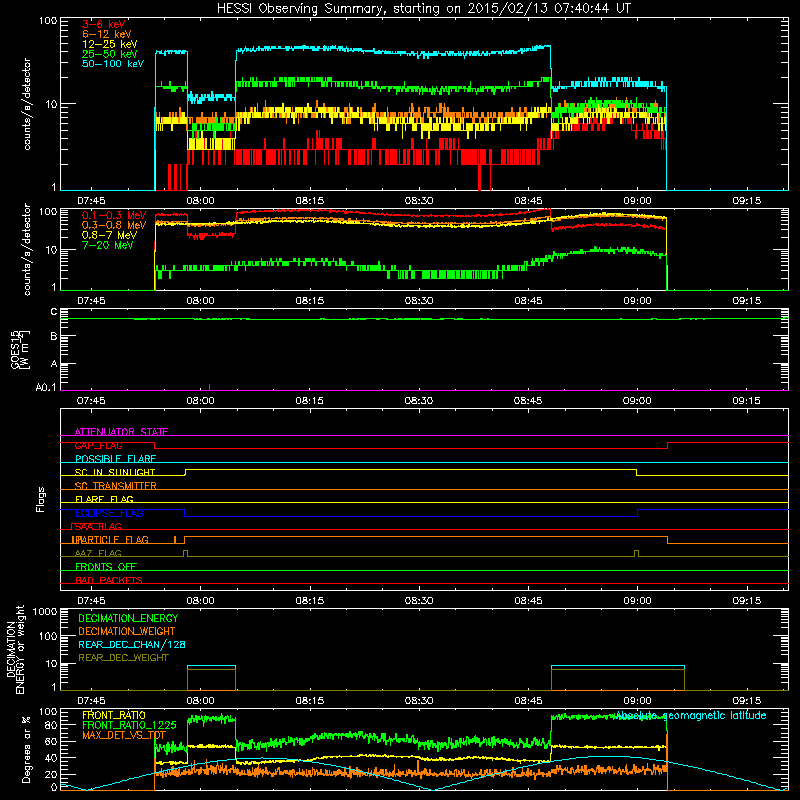This screenshot has height=800, width=800.
Task: Select the SC_IN_SUNLIGHT flag label
Action: tap(115, 472)
